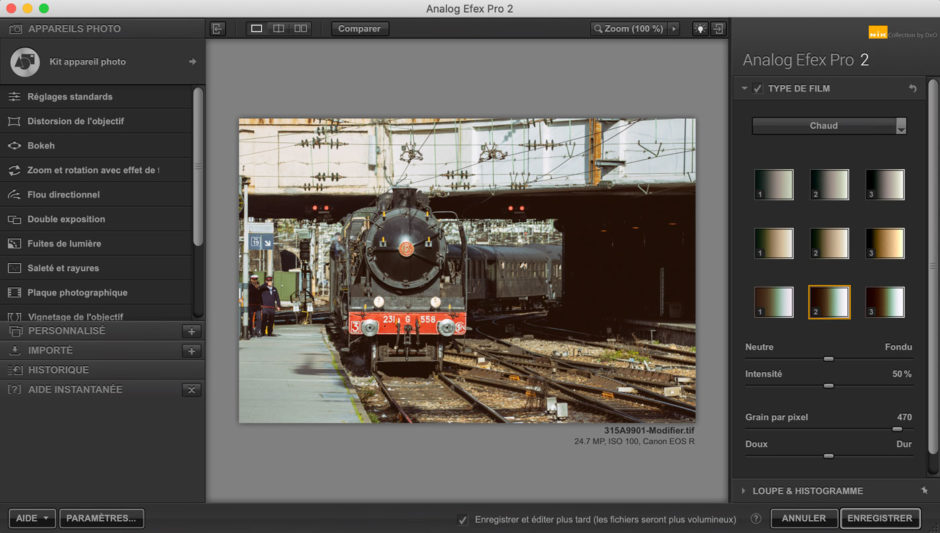
Task: Select Réglages standards filter
Action: pos(97,97)
